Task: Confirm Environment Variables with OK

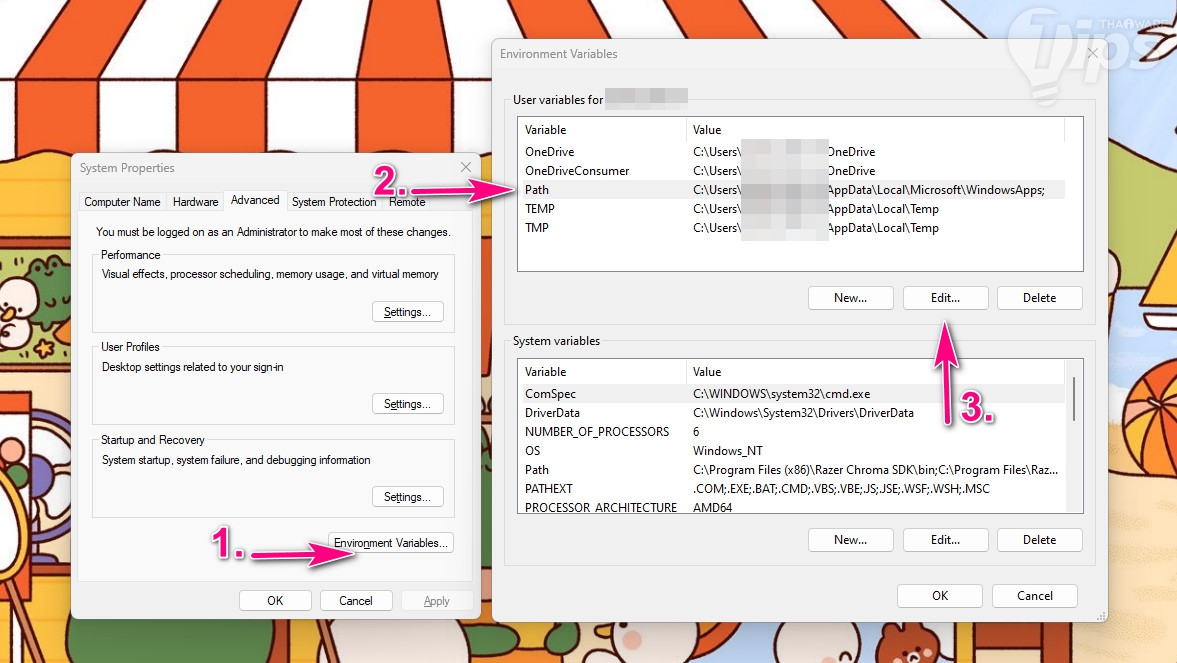Action: pos(940,595)
